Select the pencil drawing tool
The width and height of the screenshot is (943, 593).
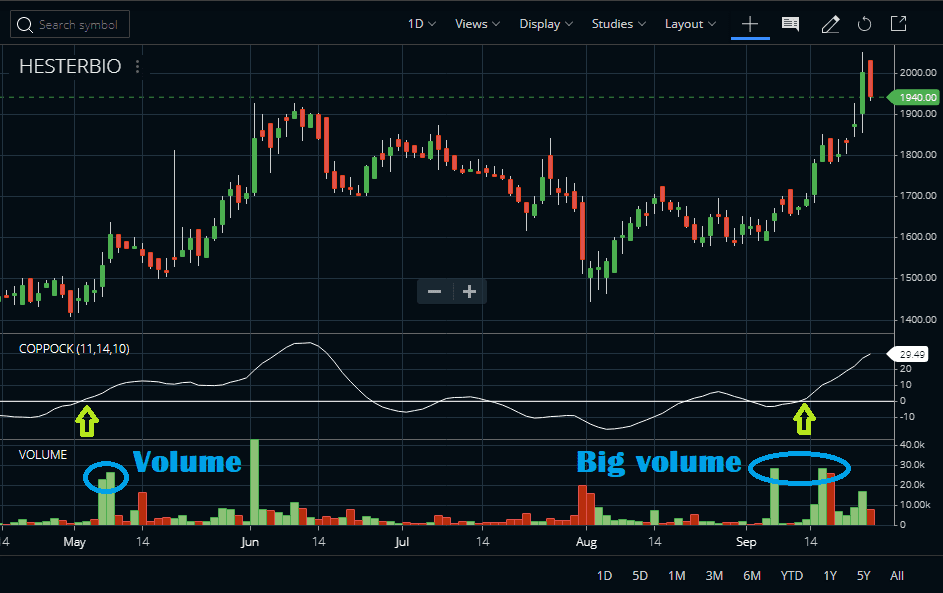[831, 24]
